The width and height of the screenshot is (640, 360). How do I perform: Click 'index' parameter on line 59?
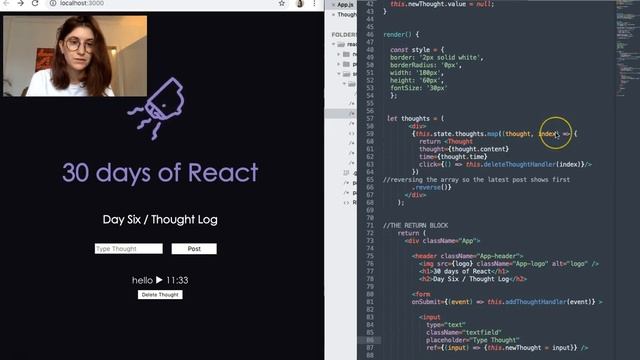click(x=547, y=134)
